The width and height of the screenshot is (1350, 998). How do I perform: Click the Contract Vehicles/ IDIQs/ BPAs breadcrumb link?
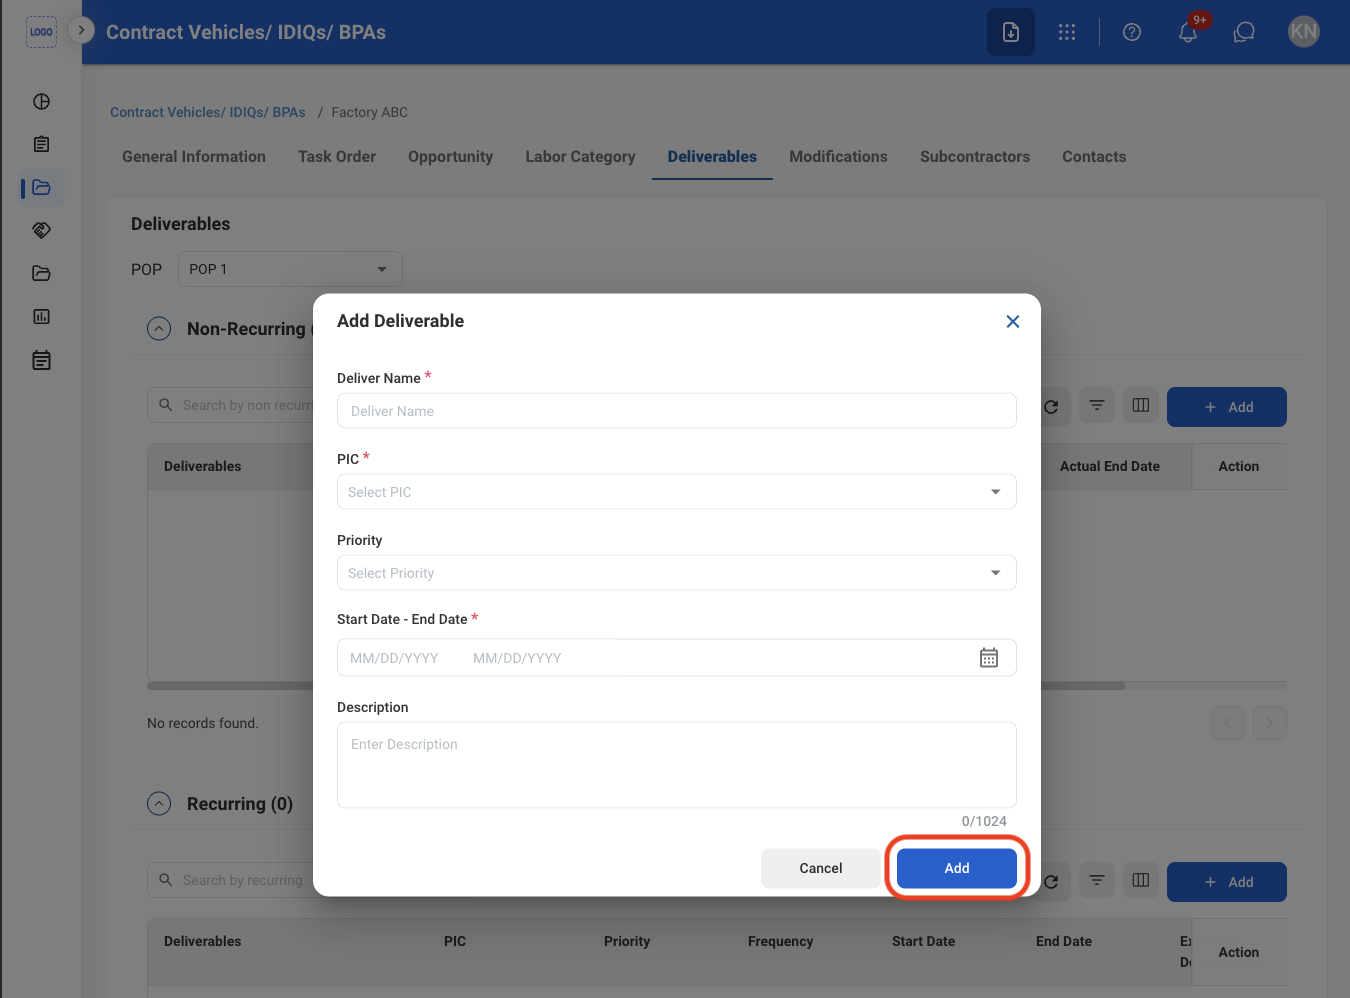click(208, 112)
